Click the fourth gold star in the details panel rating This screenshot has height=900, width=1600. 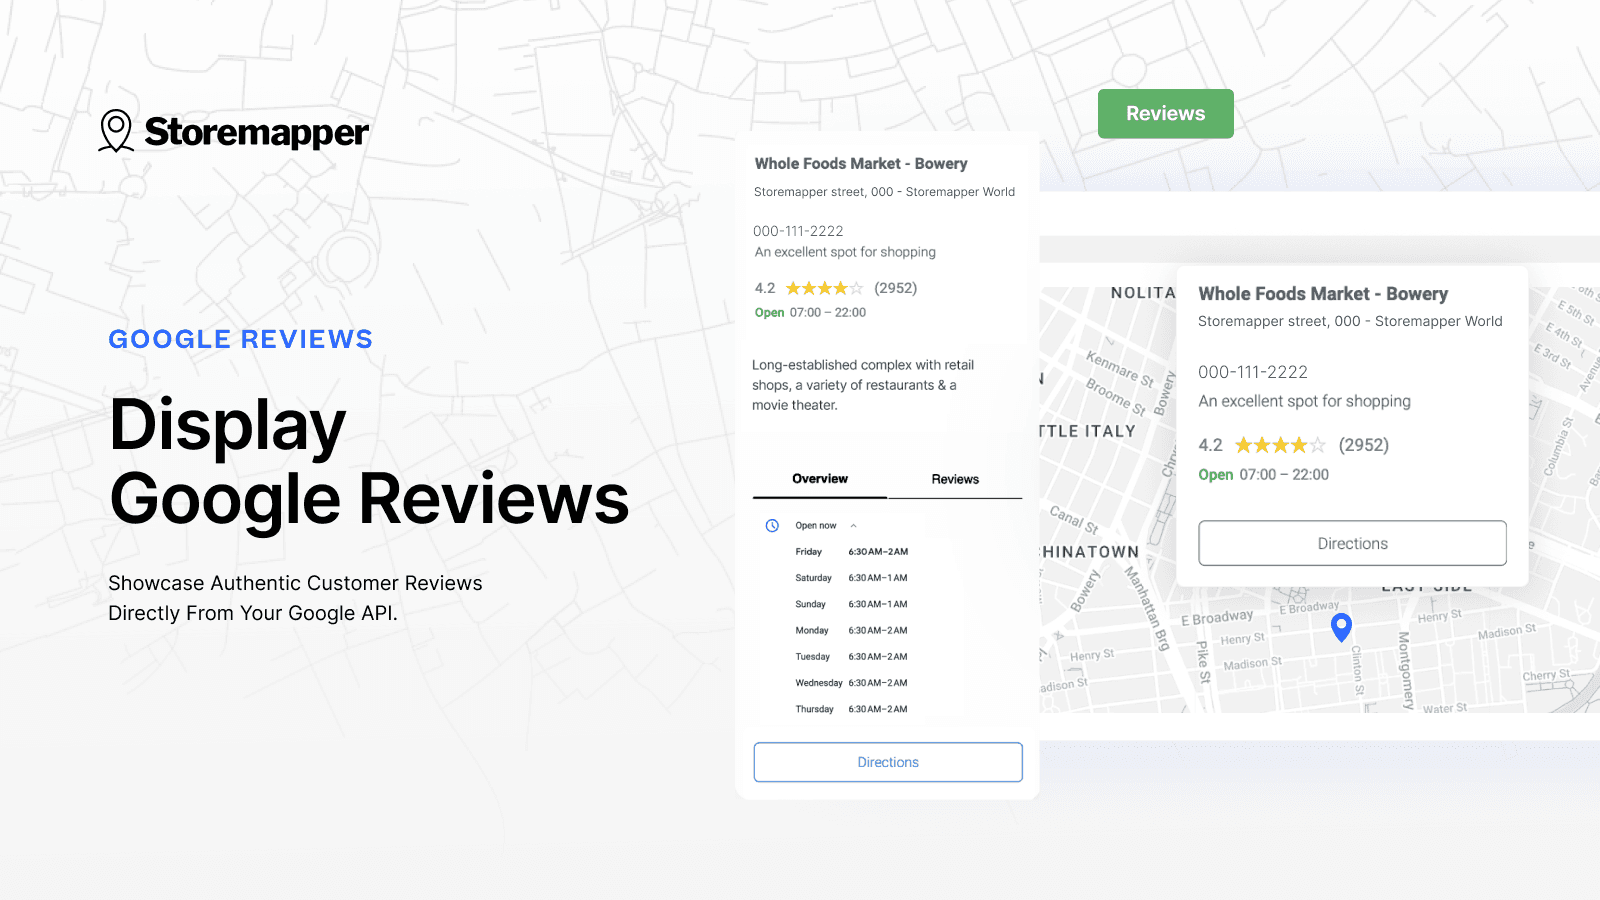[841, 288]
